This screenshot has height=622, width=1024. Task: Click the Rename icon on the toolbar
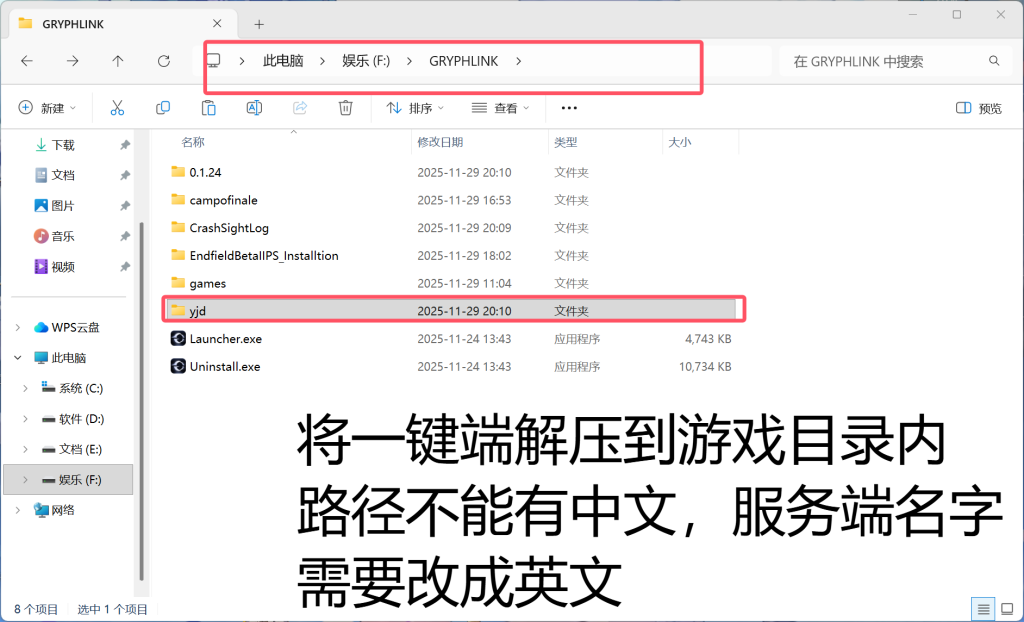click(254, 107)
